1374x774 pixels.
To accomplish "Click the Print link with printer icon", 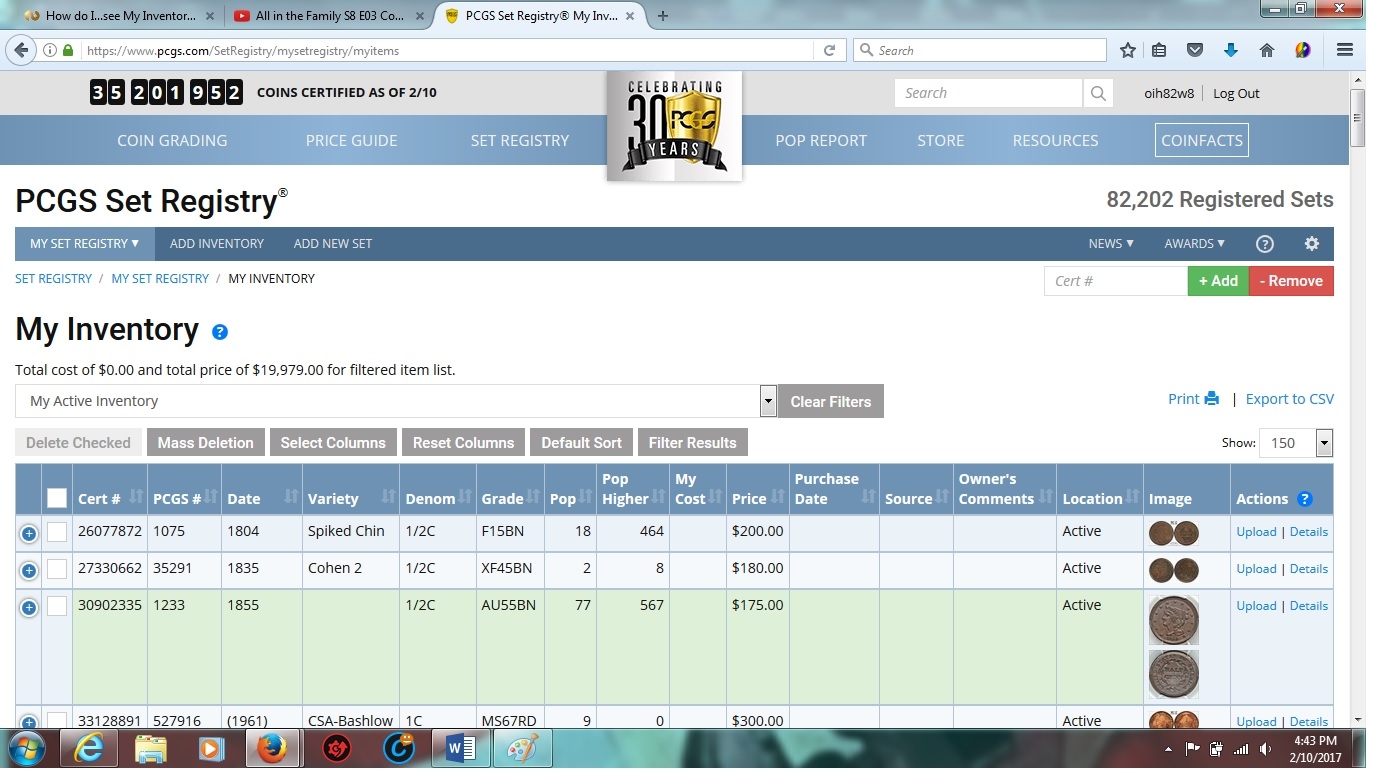I will point(1193,399).
